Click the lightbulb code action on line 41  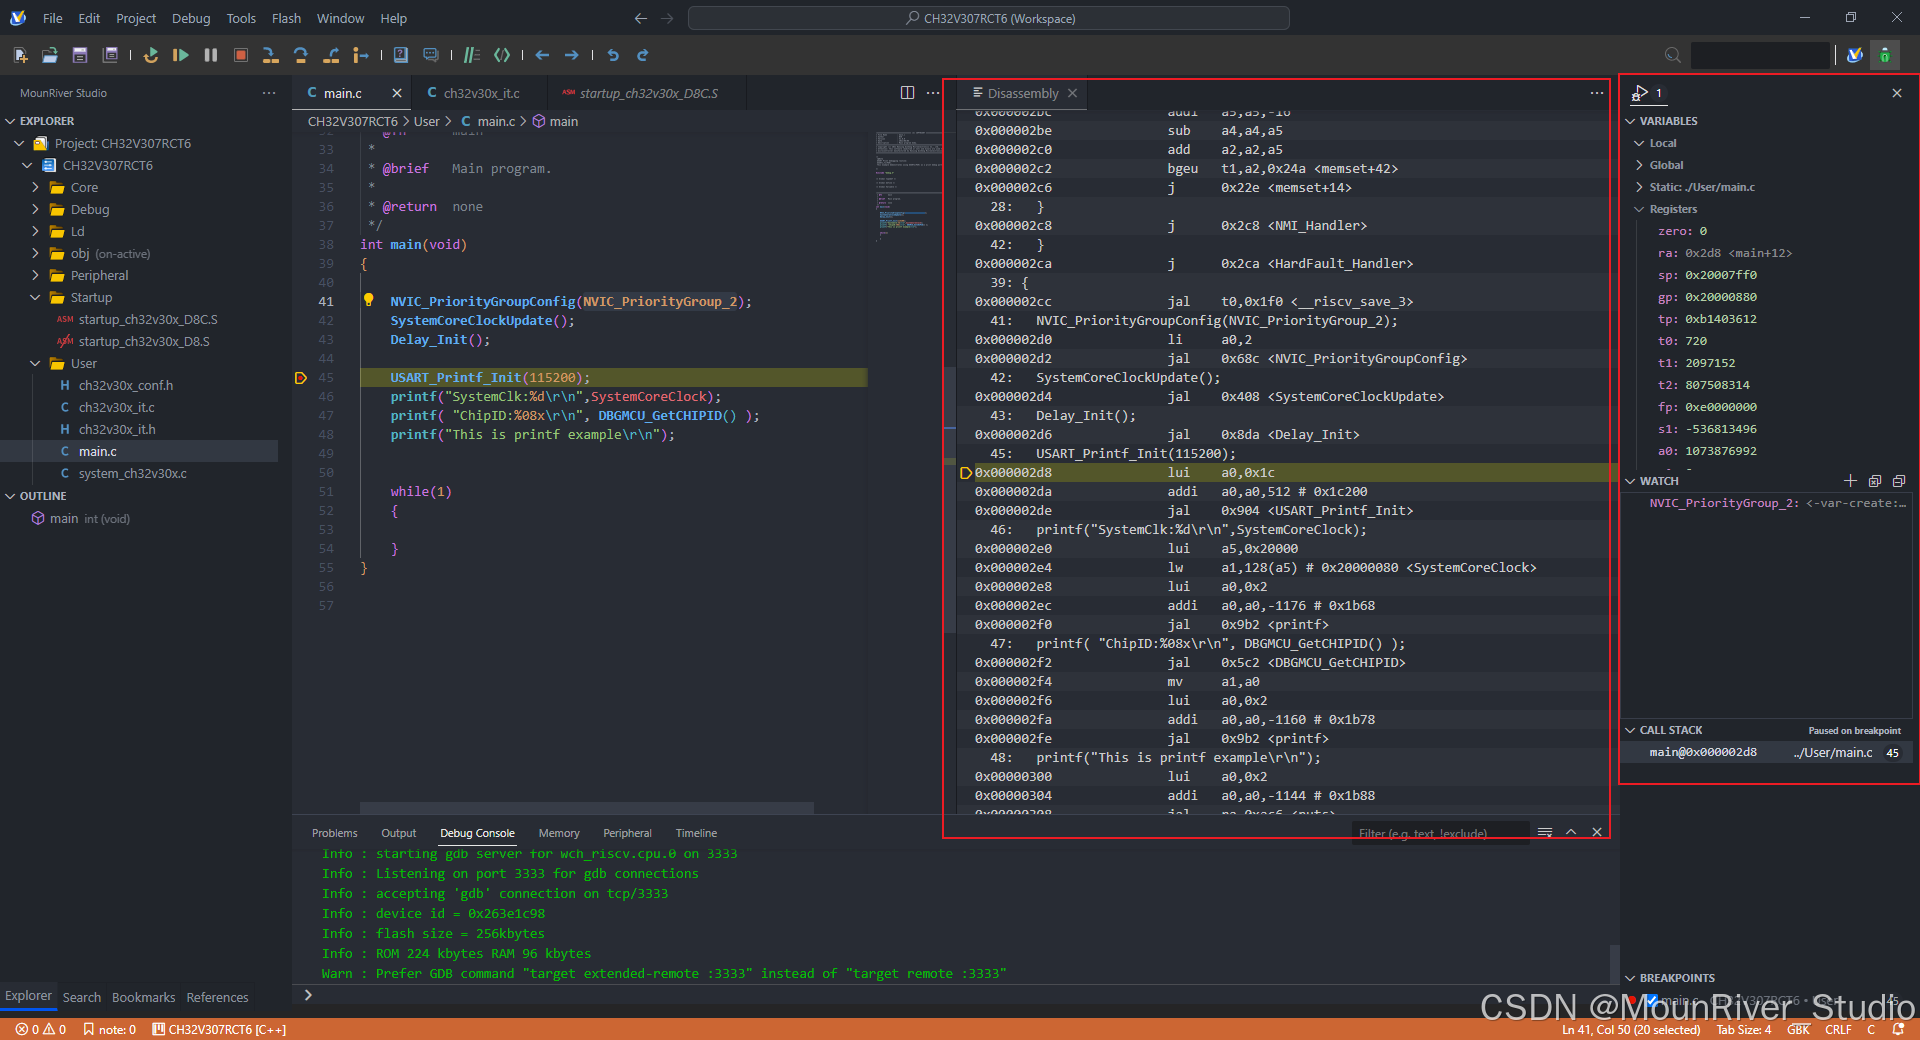click(x=369, y=300)
